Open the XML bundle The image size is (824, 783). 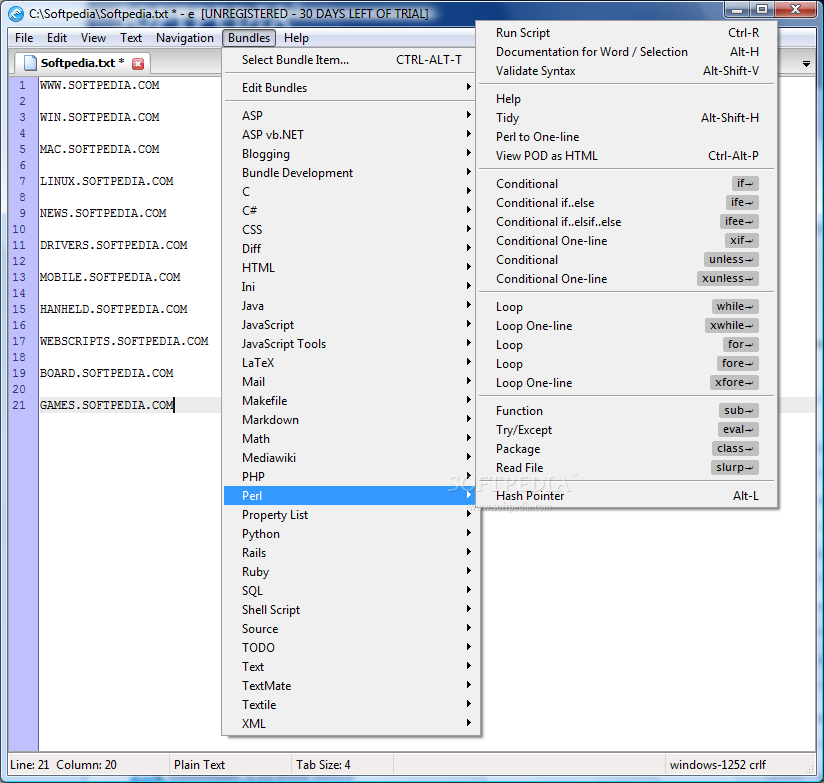(x=351, y=724)
